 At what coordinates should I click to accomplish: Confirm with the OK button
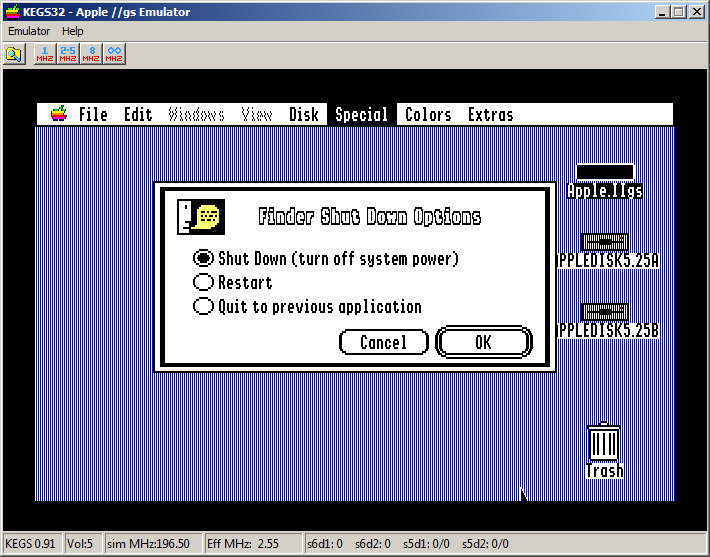coord(483,342)
